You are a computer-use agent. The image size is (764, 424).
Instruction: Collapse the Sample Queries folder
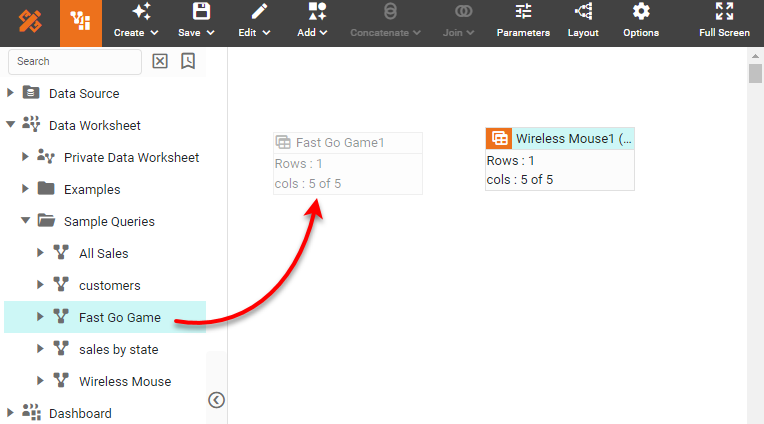point(26,221)
